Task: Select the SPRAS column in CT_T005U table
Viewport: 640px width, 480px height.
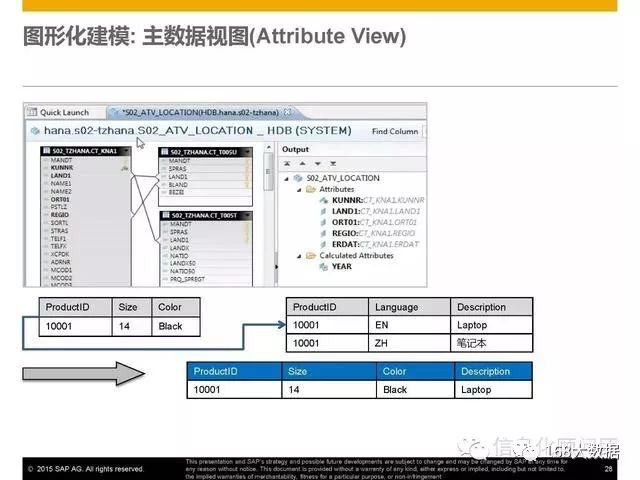Action: click(x=178, y=169)
